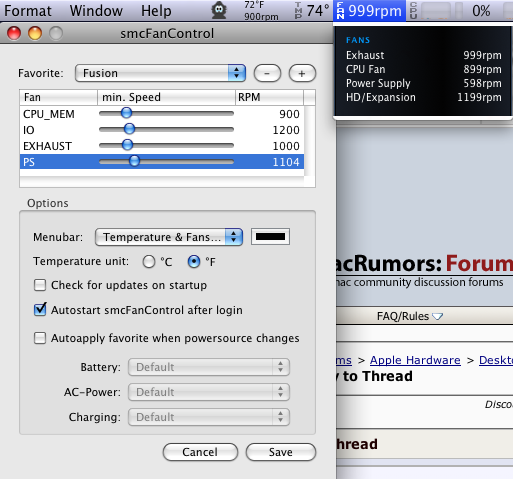Open the Help menu
513x479 pixels.
click(156, 11)
